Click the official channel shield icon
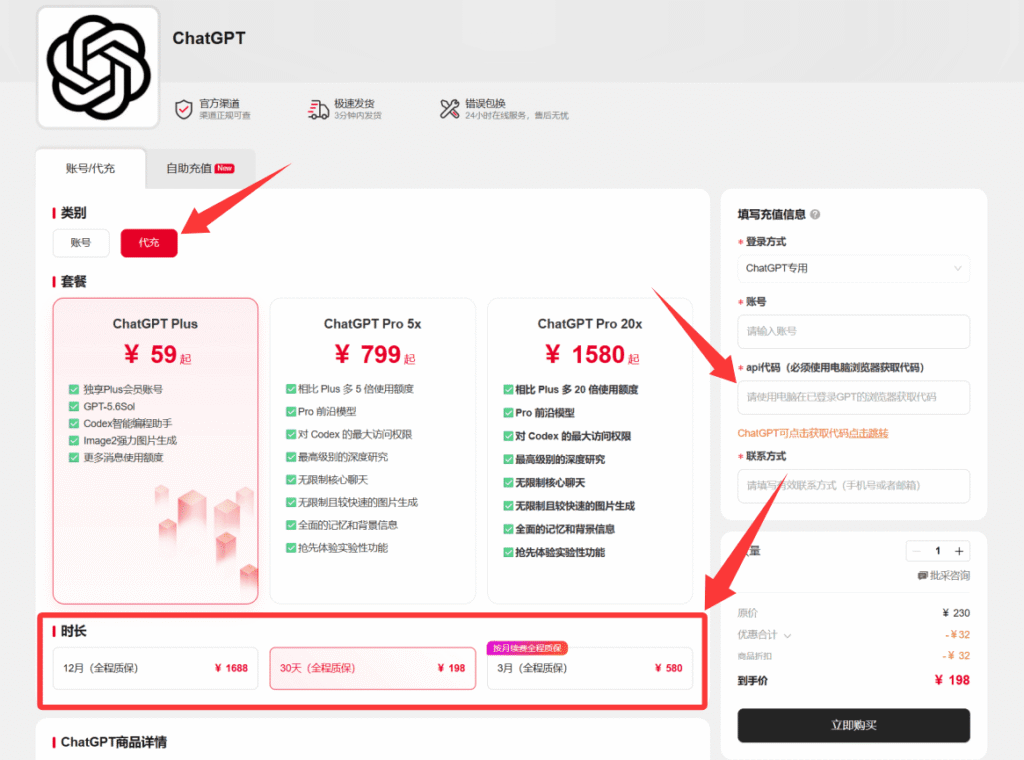The image size is (1024, 760). coord(184,109)
